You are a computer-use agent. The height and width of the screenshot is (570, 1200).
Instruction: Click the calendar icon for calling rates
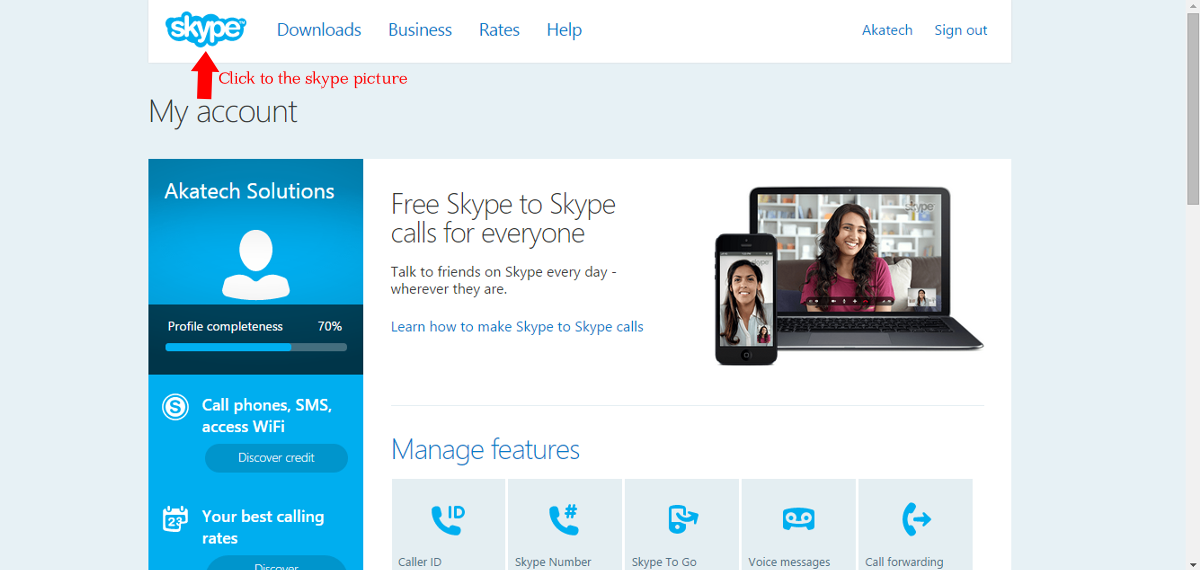point(176,519)
